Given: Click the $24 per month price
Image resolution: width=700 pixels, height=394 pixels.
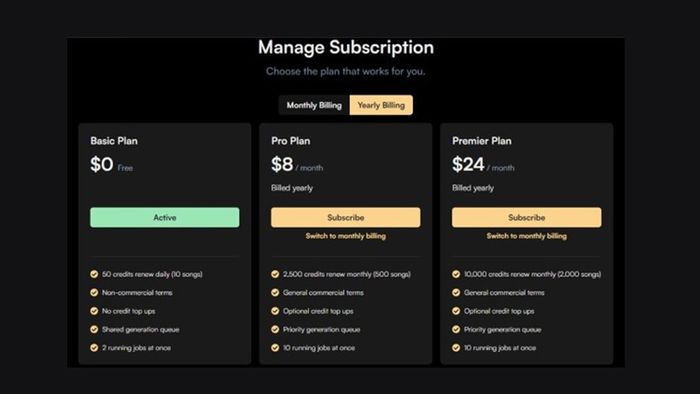Looking at the screenshot, I should click(483, 165).
